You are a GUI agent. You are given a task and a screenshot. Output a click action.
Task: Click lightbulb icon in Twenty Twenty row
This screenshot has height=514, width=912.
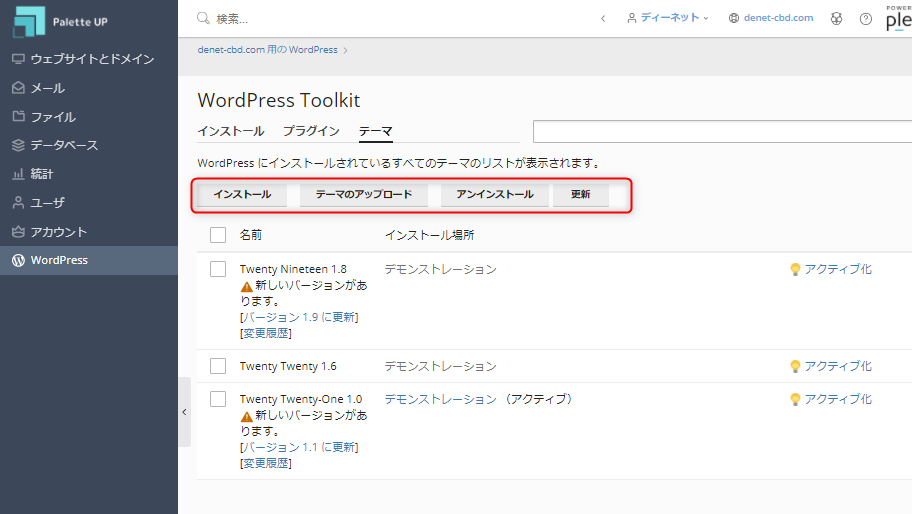point(795,366)
